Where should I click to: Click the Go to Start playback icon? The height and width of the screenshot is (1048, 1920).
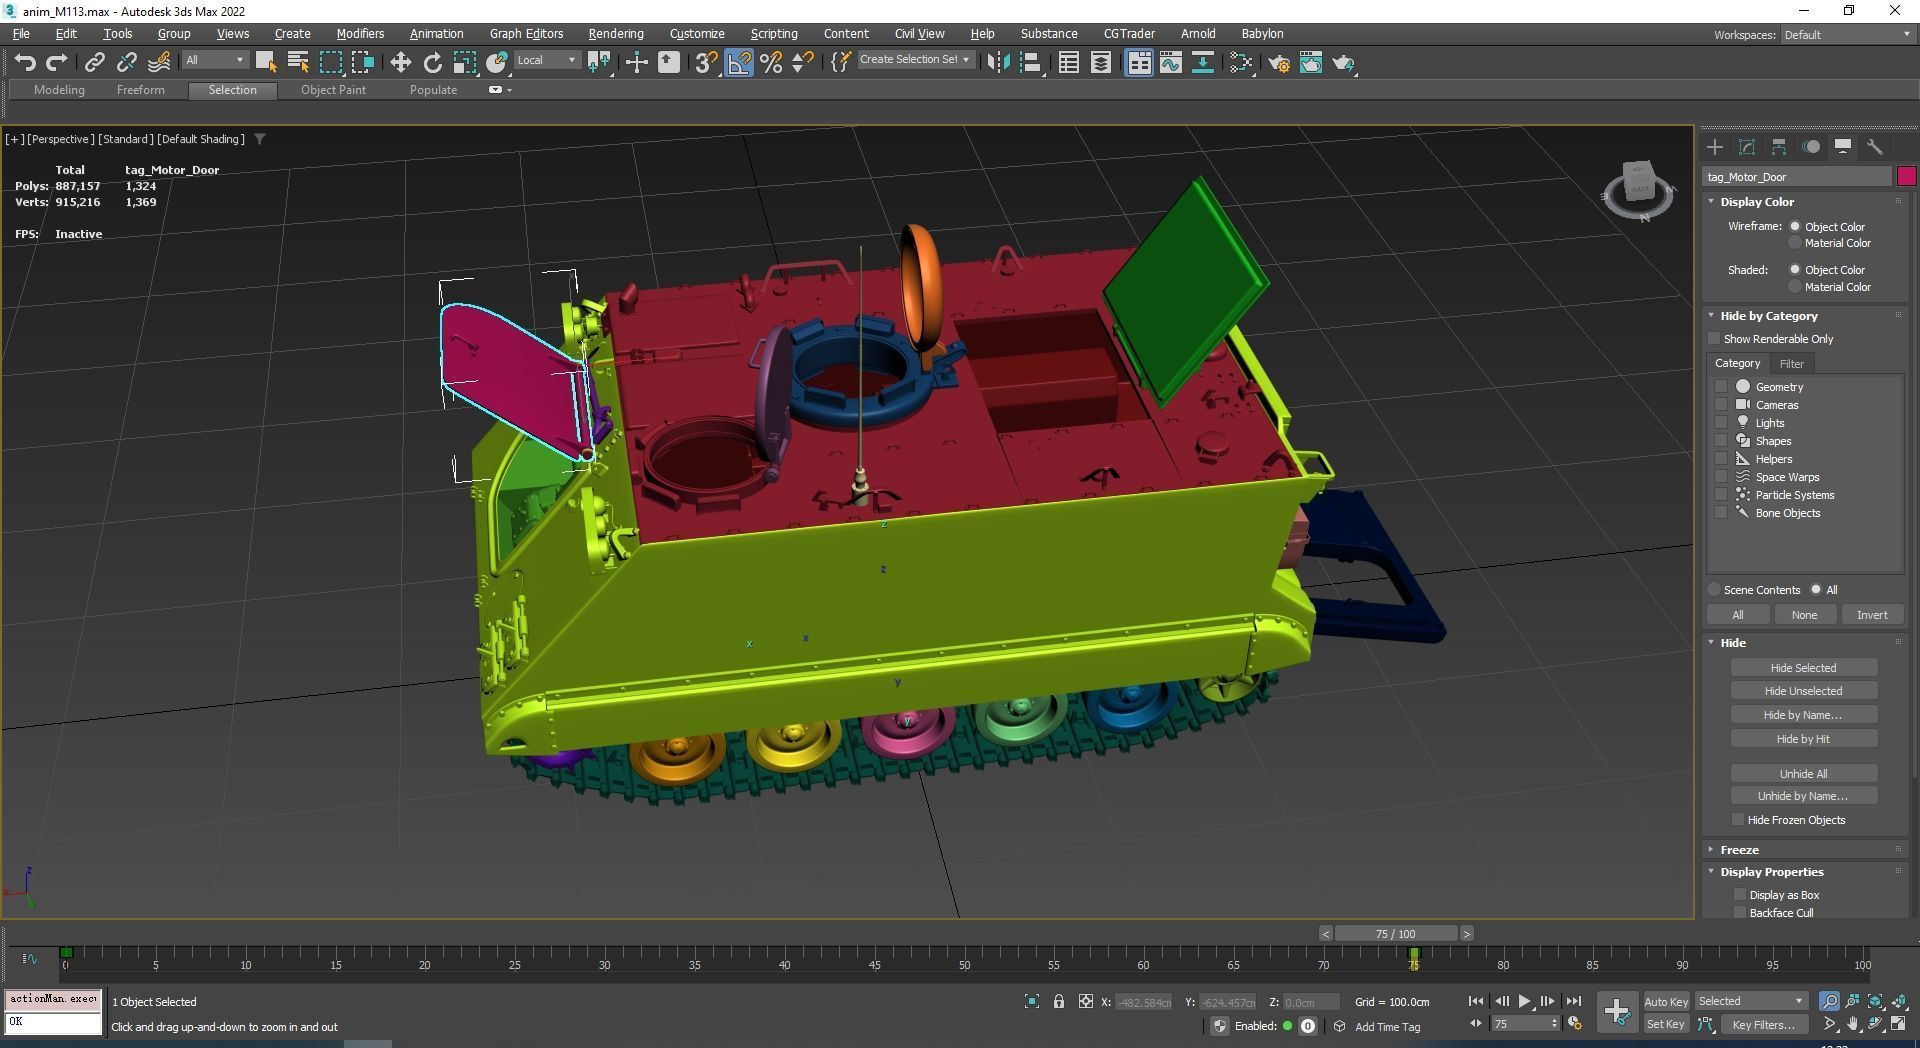pos(1476,1001)
